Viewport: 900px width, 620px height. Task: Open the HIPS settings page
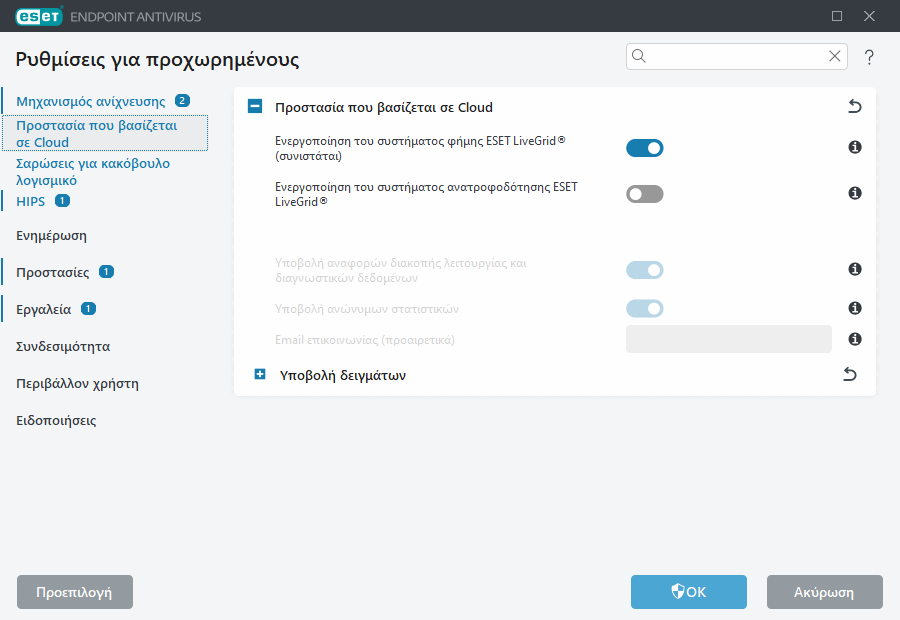click(30, 202)
